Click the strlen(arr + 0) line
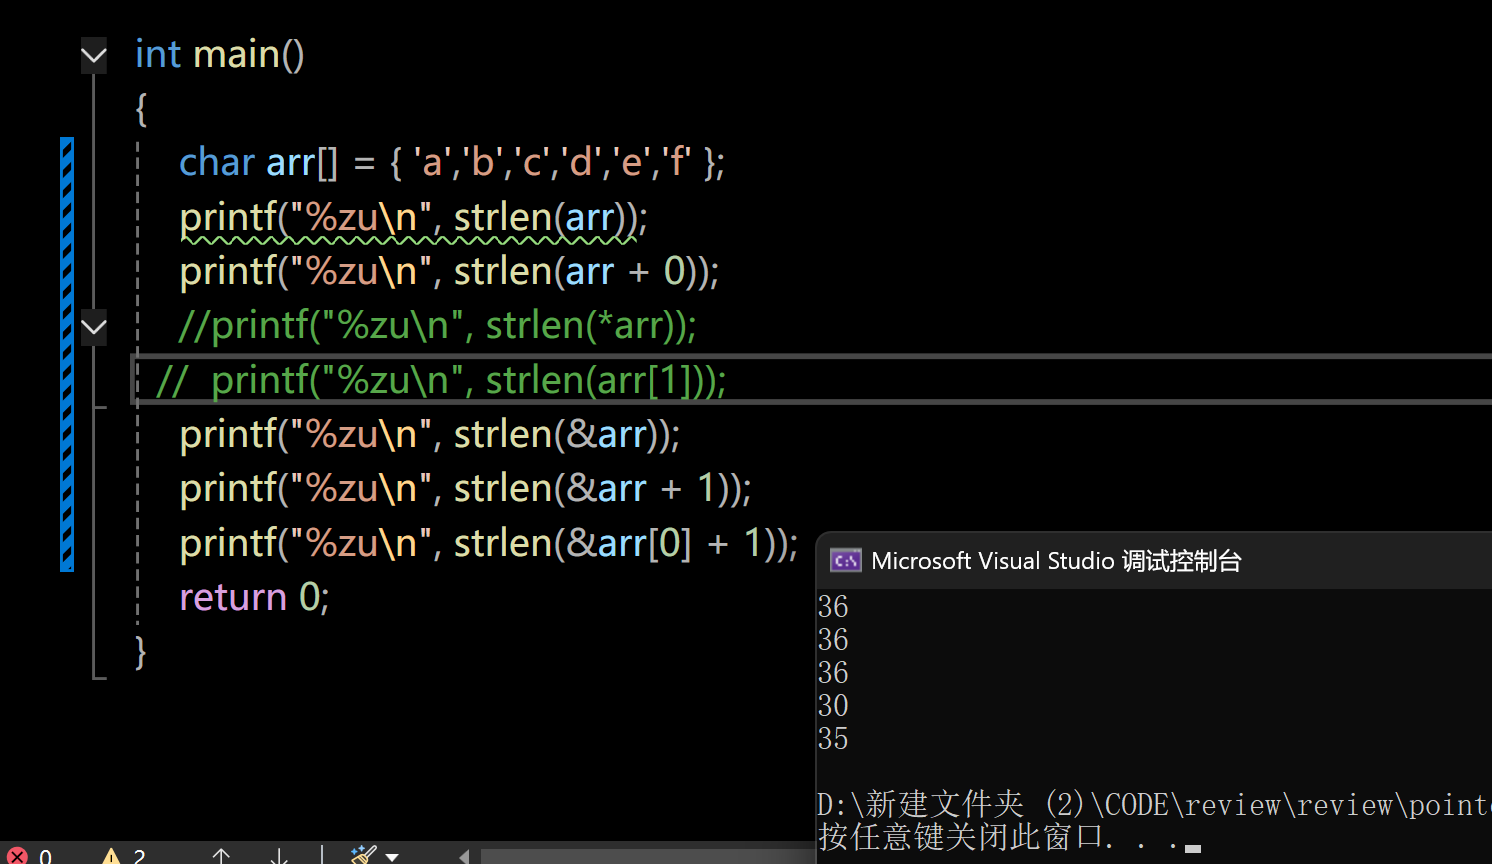Viewport: 1492px width, 864px height. pyautogui.click(x=449, y=271)
